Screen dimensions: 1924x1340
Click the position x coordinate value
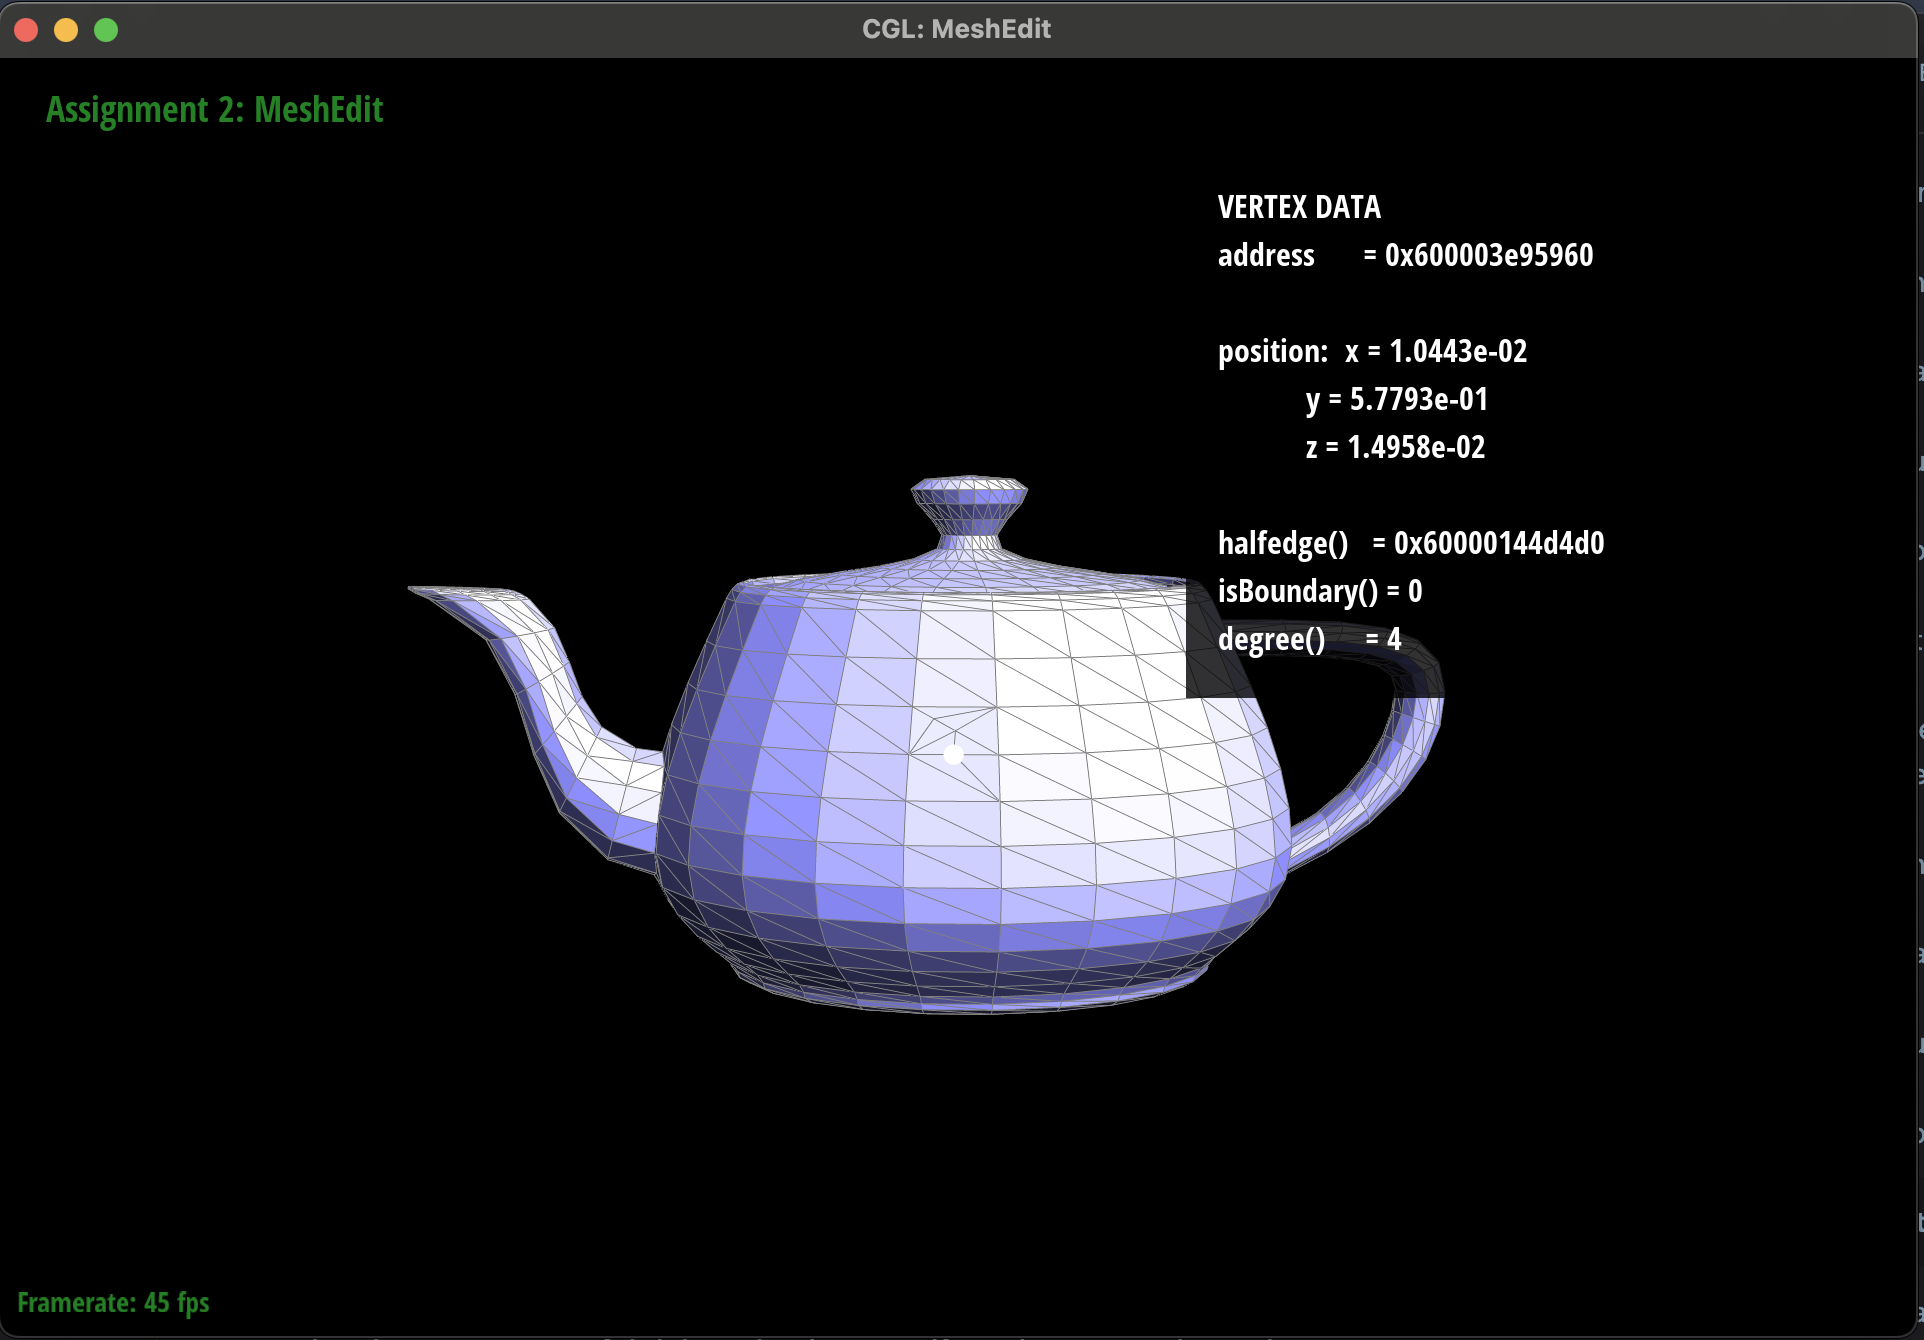(x=1457, y=351)
